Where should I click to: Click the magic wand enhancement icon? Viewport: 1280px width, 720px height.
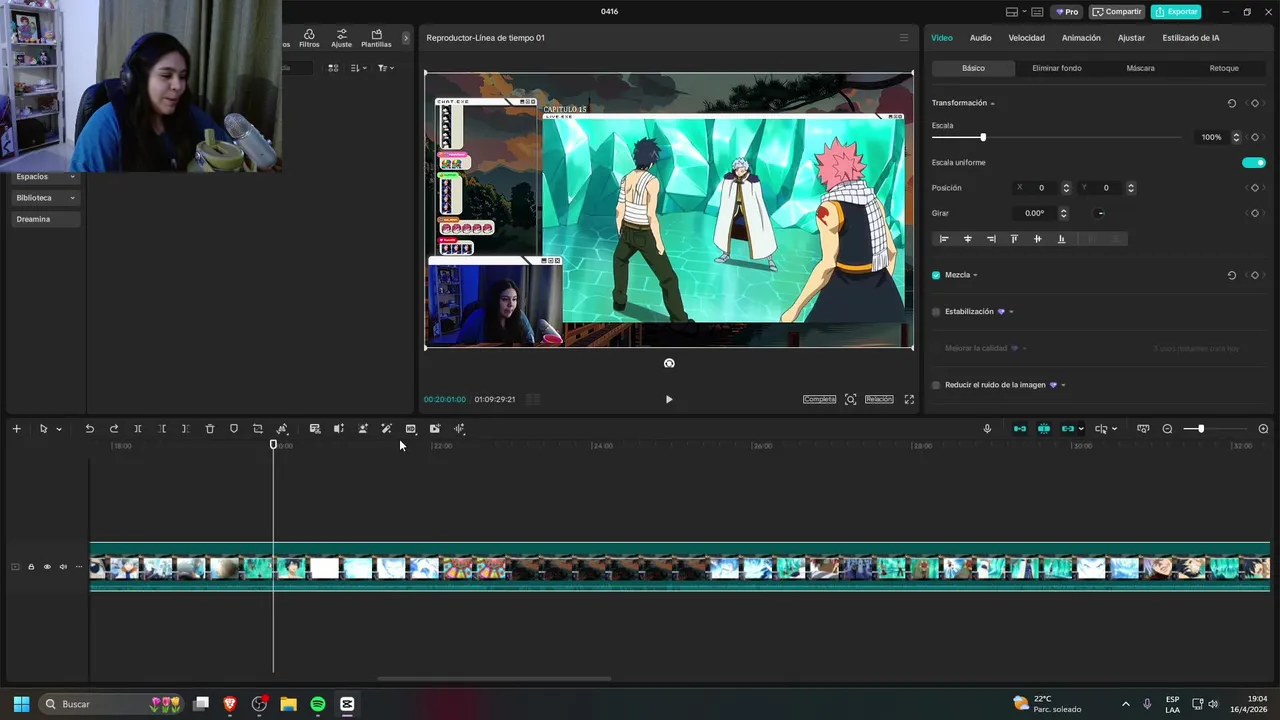[x=386, y=429]
